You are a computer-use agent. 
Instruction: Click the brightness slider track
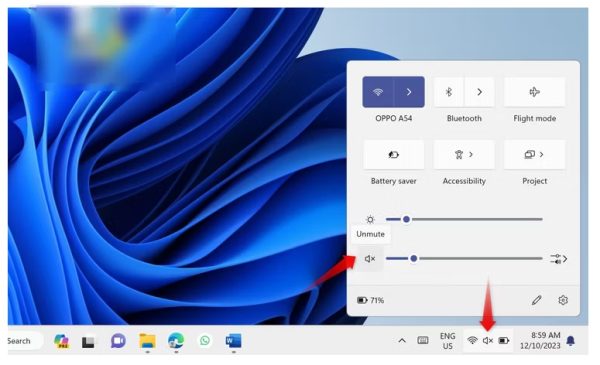464,219
